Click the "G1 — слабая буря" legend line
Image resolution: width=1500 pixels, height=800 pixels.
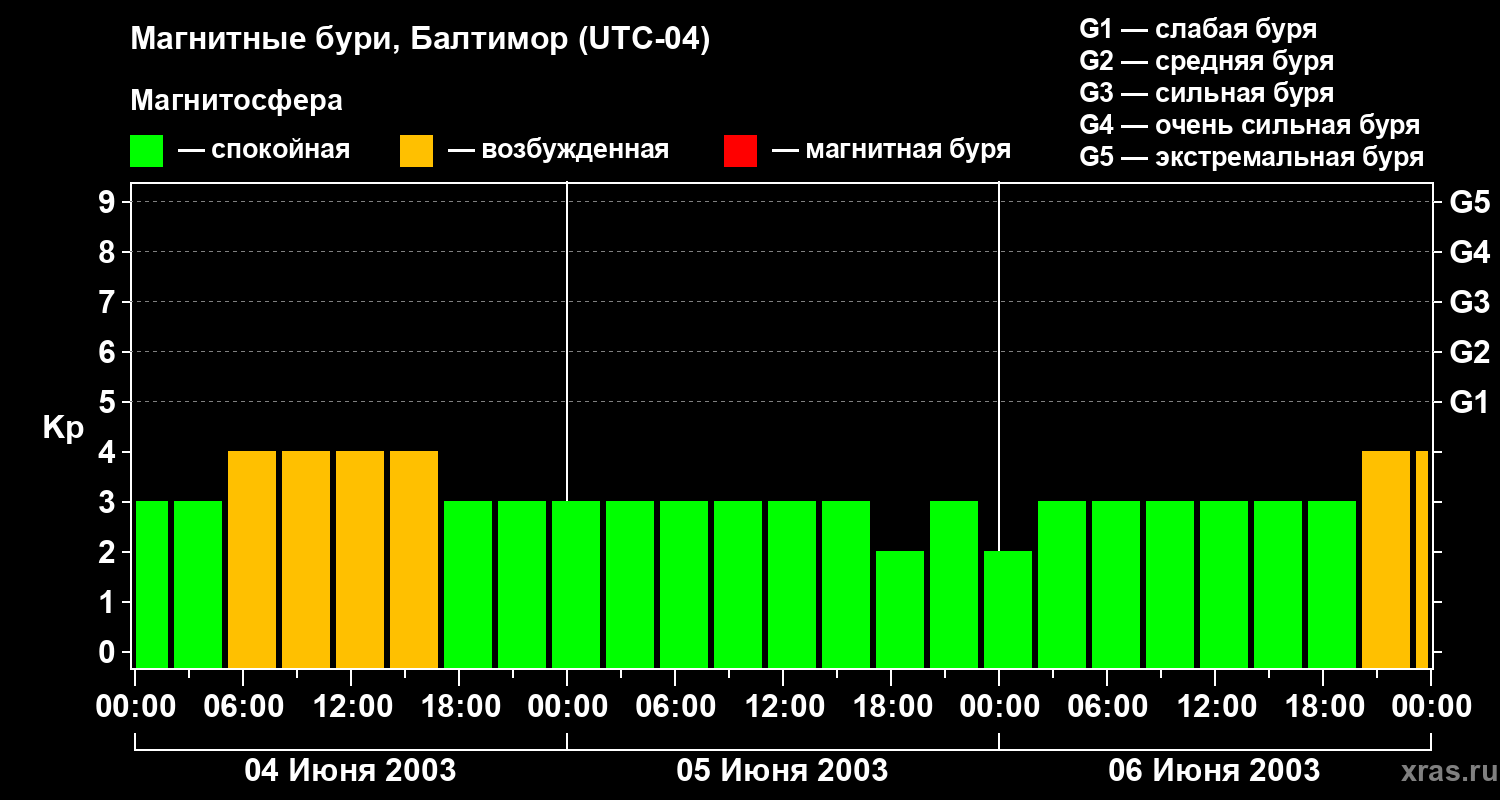1198,29
